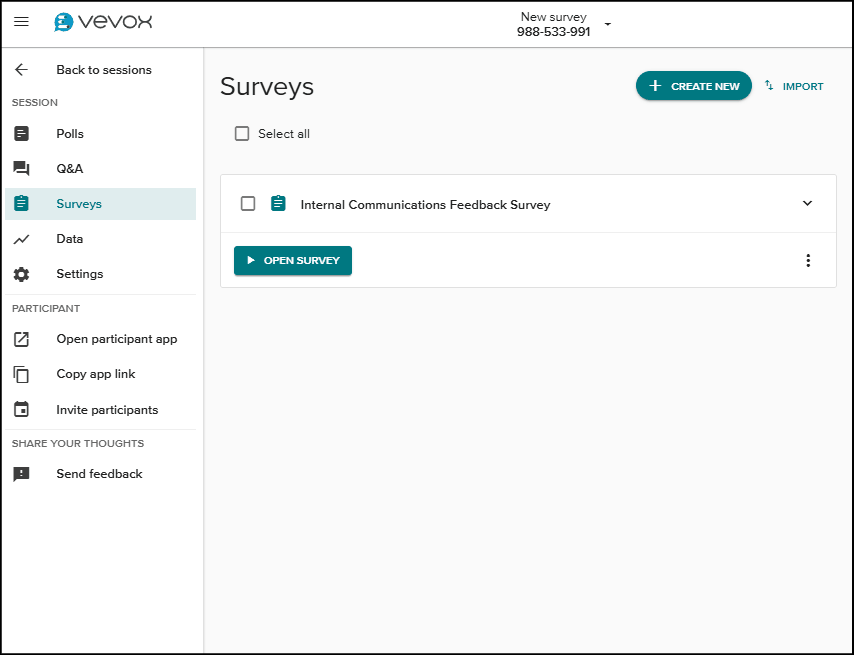The height and width of the screenshot is (655, 854).
Task: Click the CREATE NEW button
Action: (x=693, y=86)
